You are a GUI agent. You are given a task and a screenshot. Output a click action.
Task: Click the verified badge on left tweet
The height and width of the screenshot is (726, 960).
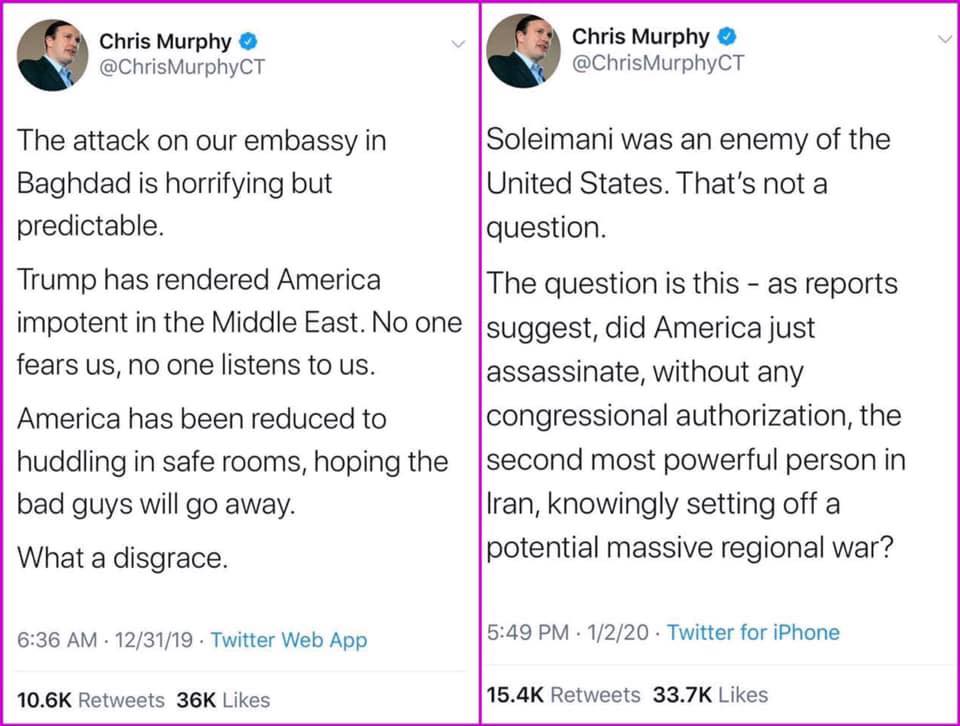(x=248, y=42)
